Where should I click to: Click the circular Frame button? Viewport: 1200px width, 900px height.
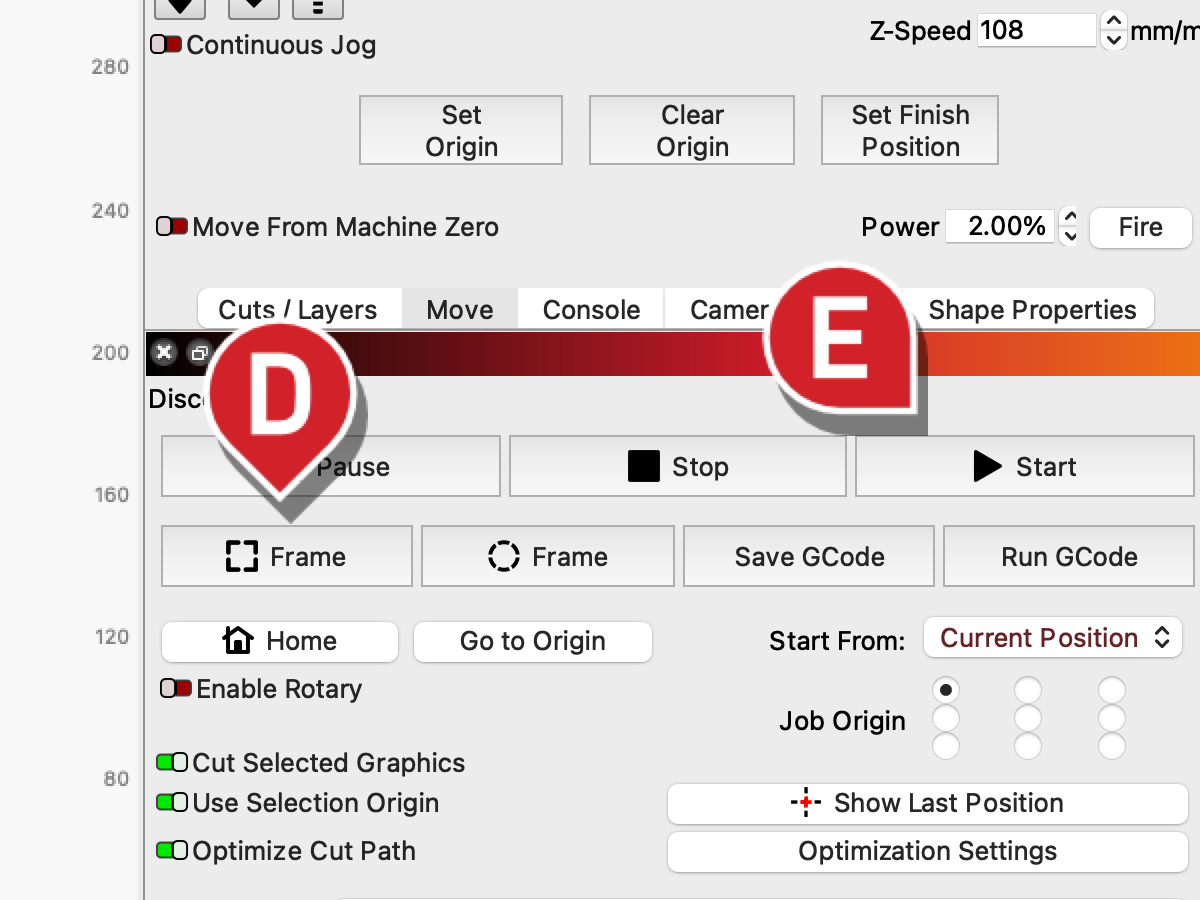(x=548, y=556)
